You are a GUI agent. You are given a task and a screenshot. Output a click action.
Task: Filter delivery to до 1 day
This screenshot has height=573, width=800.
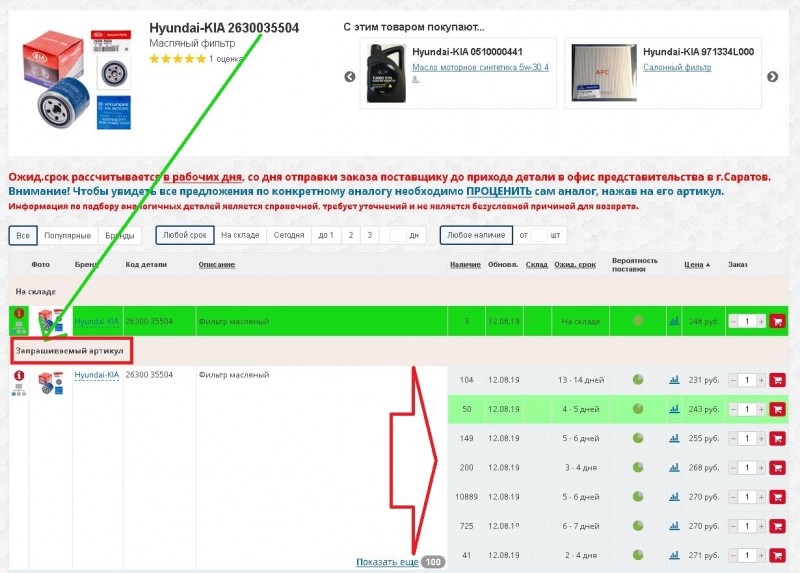[326, 235]
